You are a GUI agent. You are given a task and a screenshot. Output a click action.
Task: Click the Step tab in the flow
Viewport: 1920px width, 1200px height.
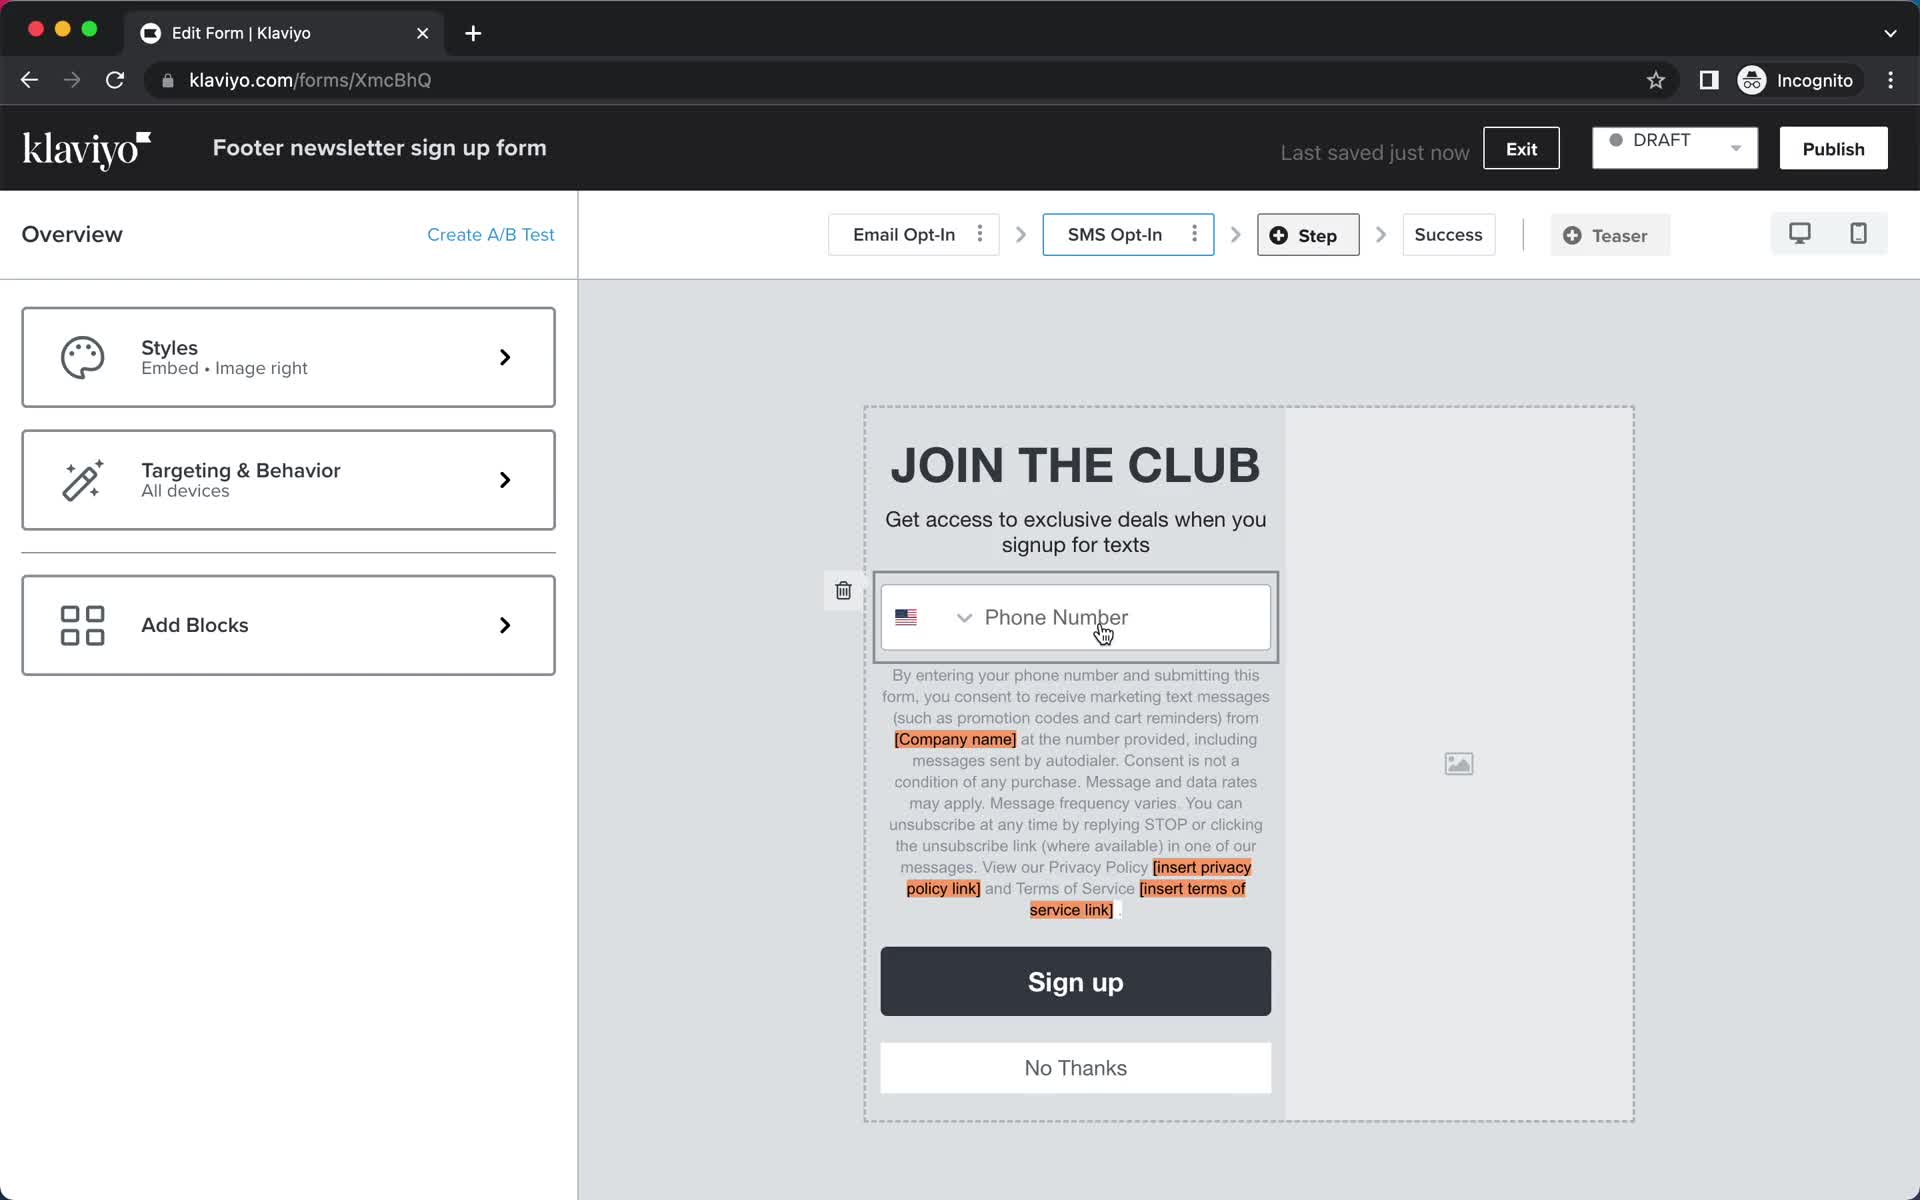1303,234
